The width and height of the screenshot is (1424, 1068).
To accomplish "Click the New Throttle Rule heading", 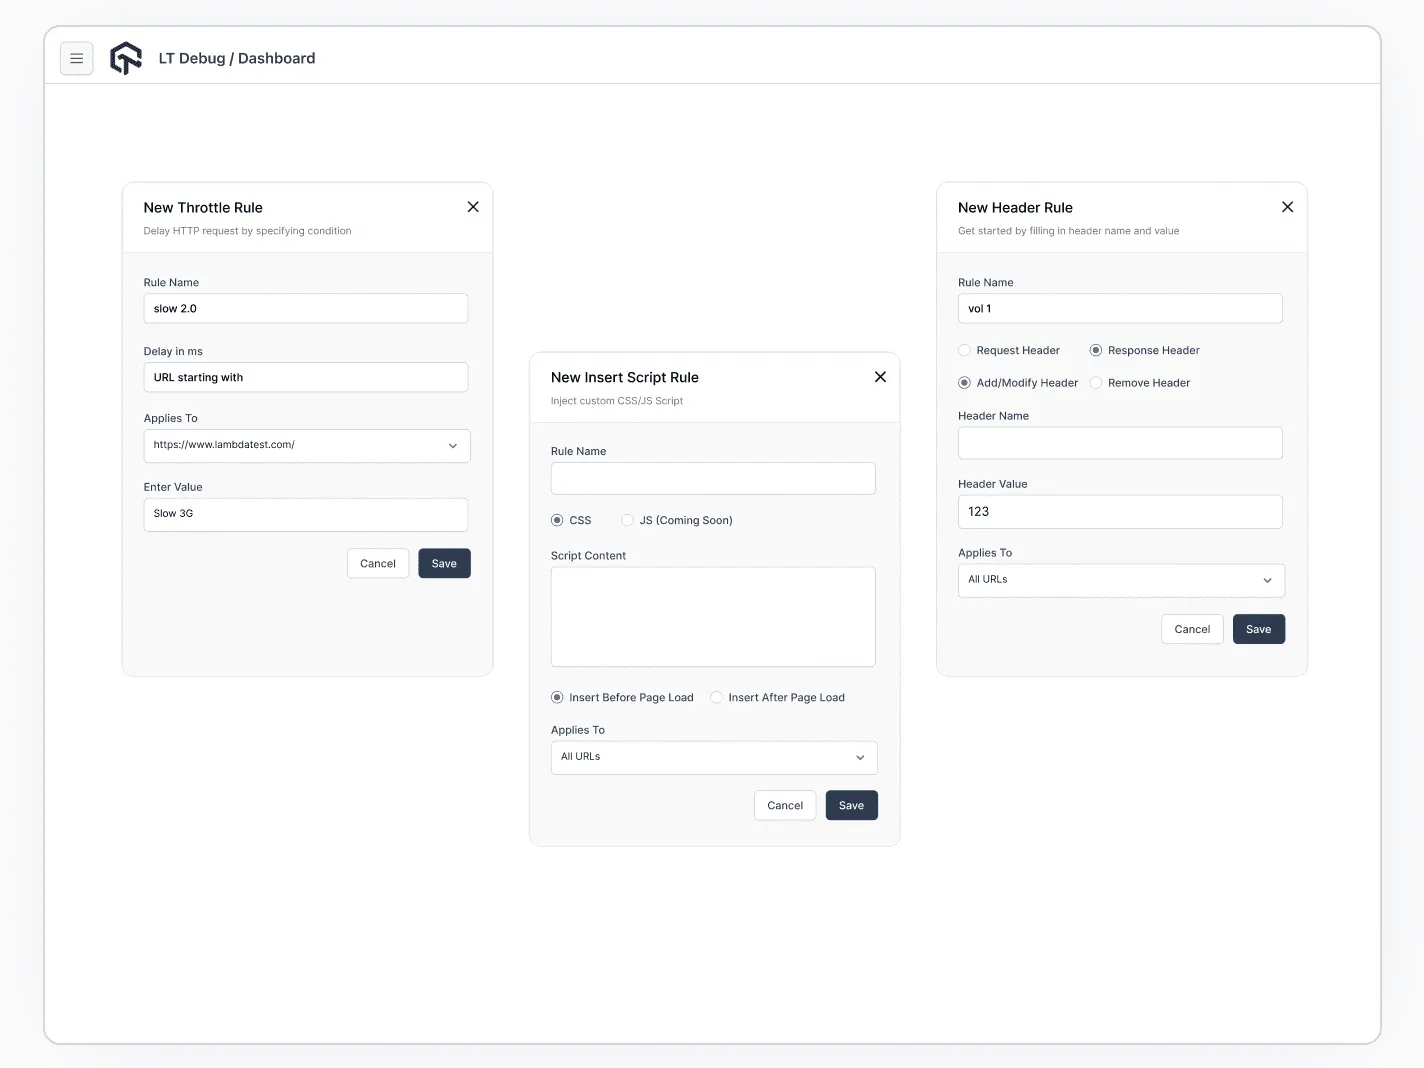I will [x=203, y=207].
